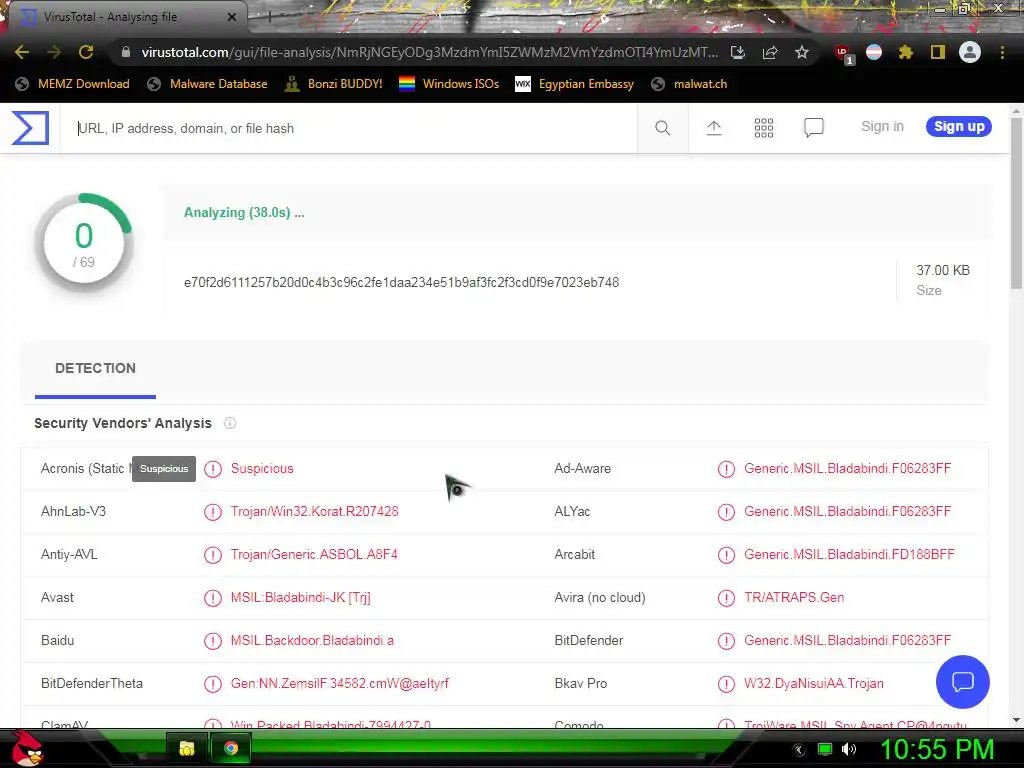Screen dimensions: 1024x768
Task: Click the VirusTotal logo
Action: coord(30,128)
